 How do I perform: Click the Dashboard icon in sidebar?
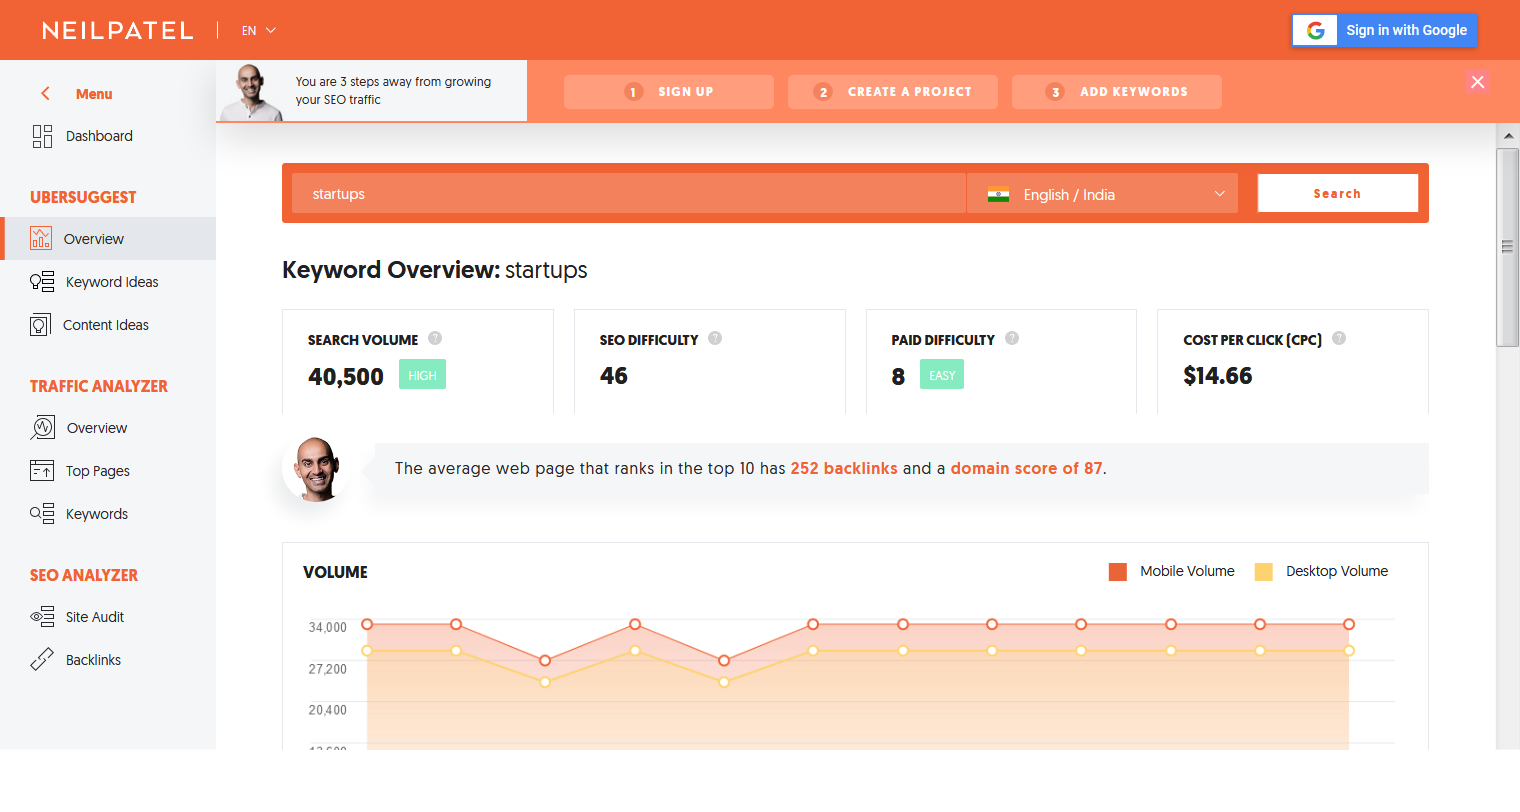click(42, 136)
